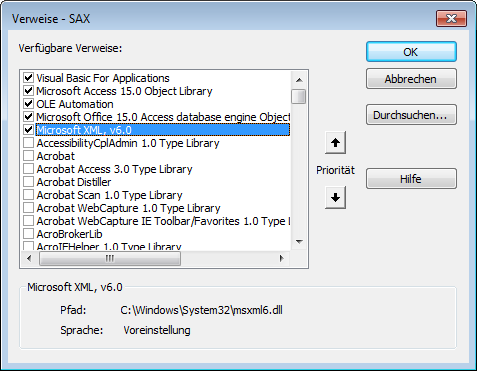Screen dimensions: 477x371
Task: Select the Visual Basic For Applications row text
Action: coord(103,78)
